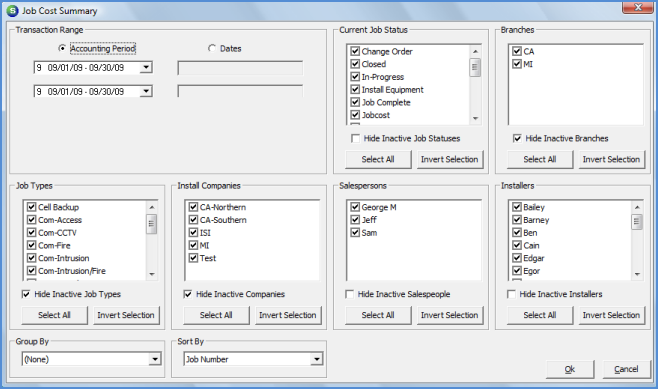Viewport: 658px width, 389px height.
Task: Toggle salesperson Jeff
Action: tap(355, 219)
